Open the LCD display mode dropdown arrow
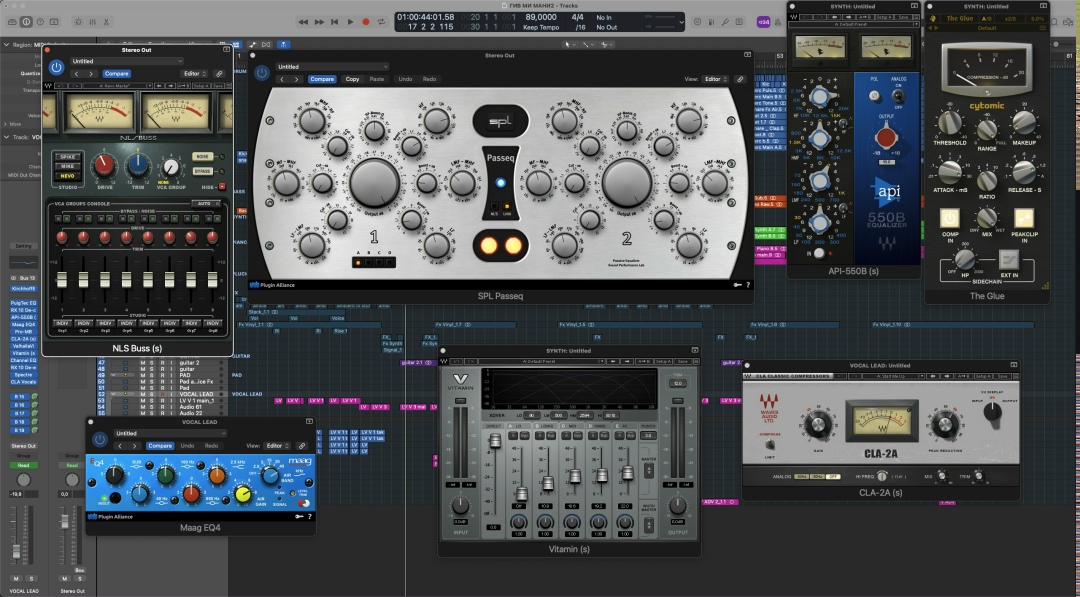This screenshot has height=597, width=1080. [x=681, y=22]
